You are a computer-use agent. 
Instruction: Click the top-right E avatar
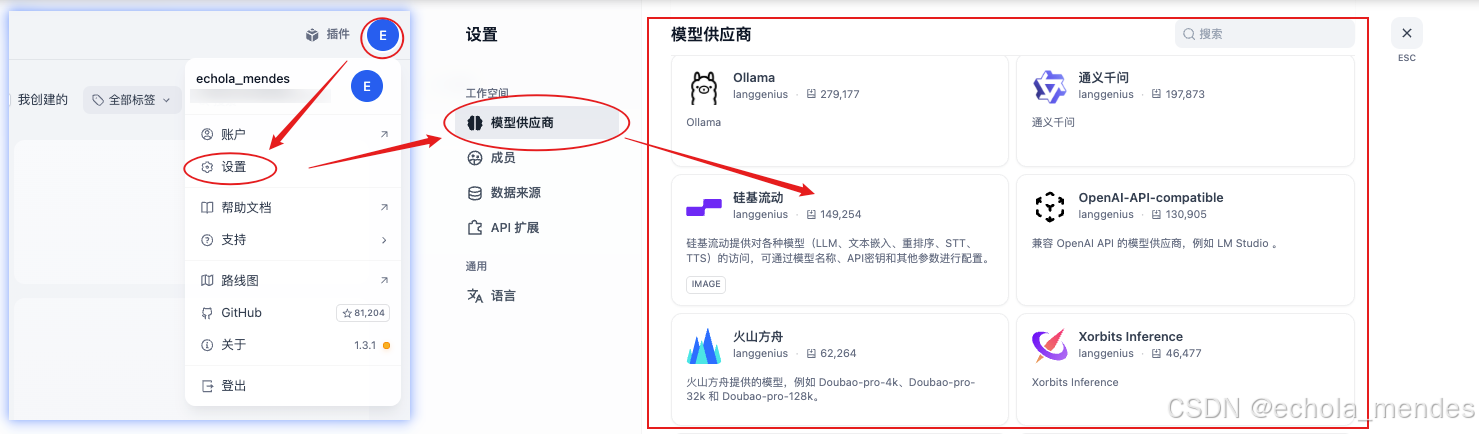[382, 36]
